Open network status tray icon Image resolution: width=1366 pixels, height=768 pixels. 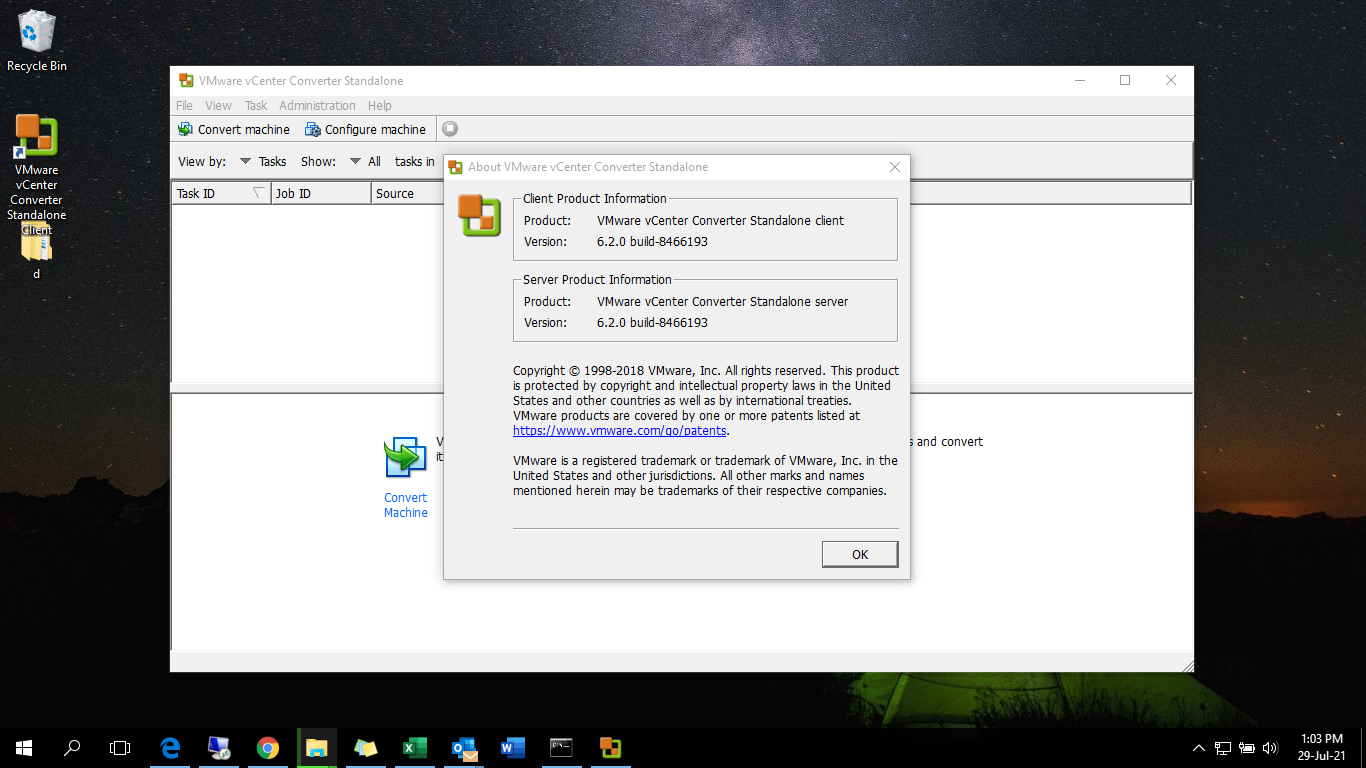click(1223, 748)
